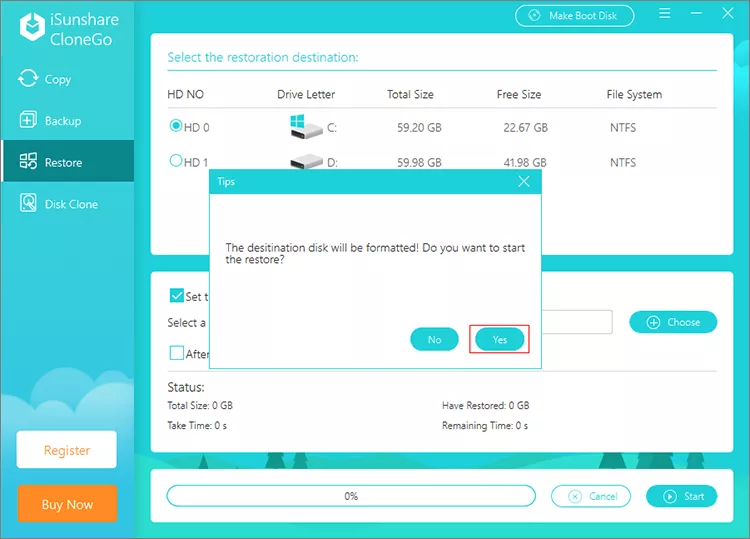750x539 pixels.
Task: Click the Backup plus icon in the sidebar
Action: coord(28,120)
